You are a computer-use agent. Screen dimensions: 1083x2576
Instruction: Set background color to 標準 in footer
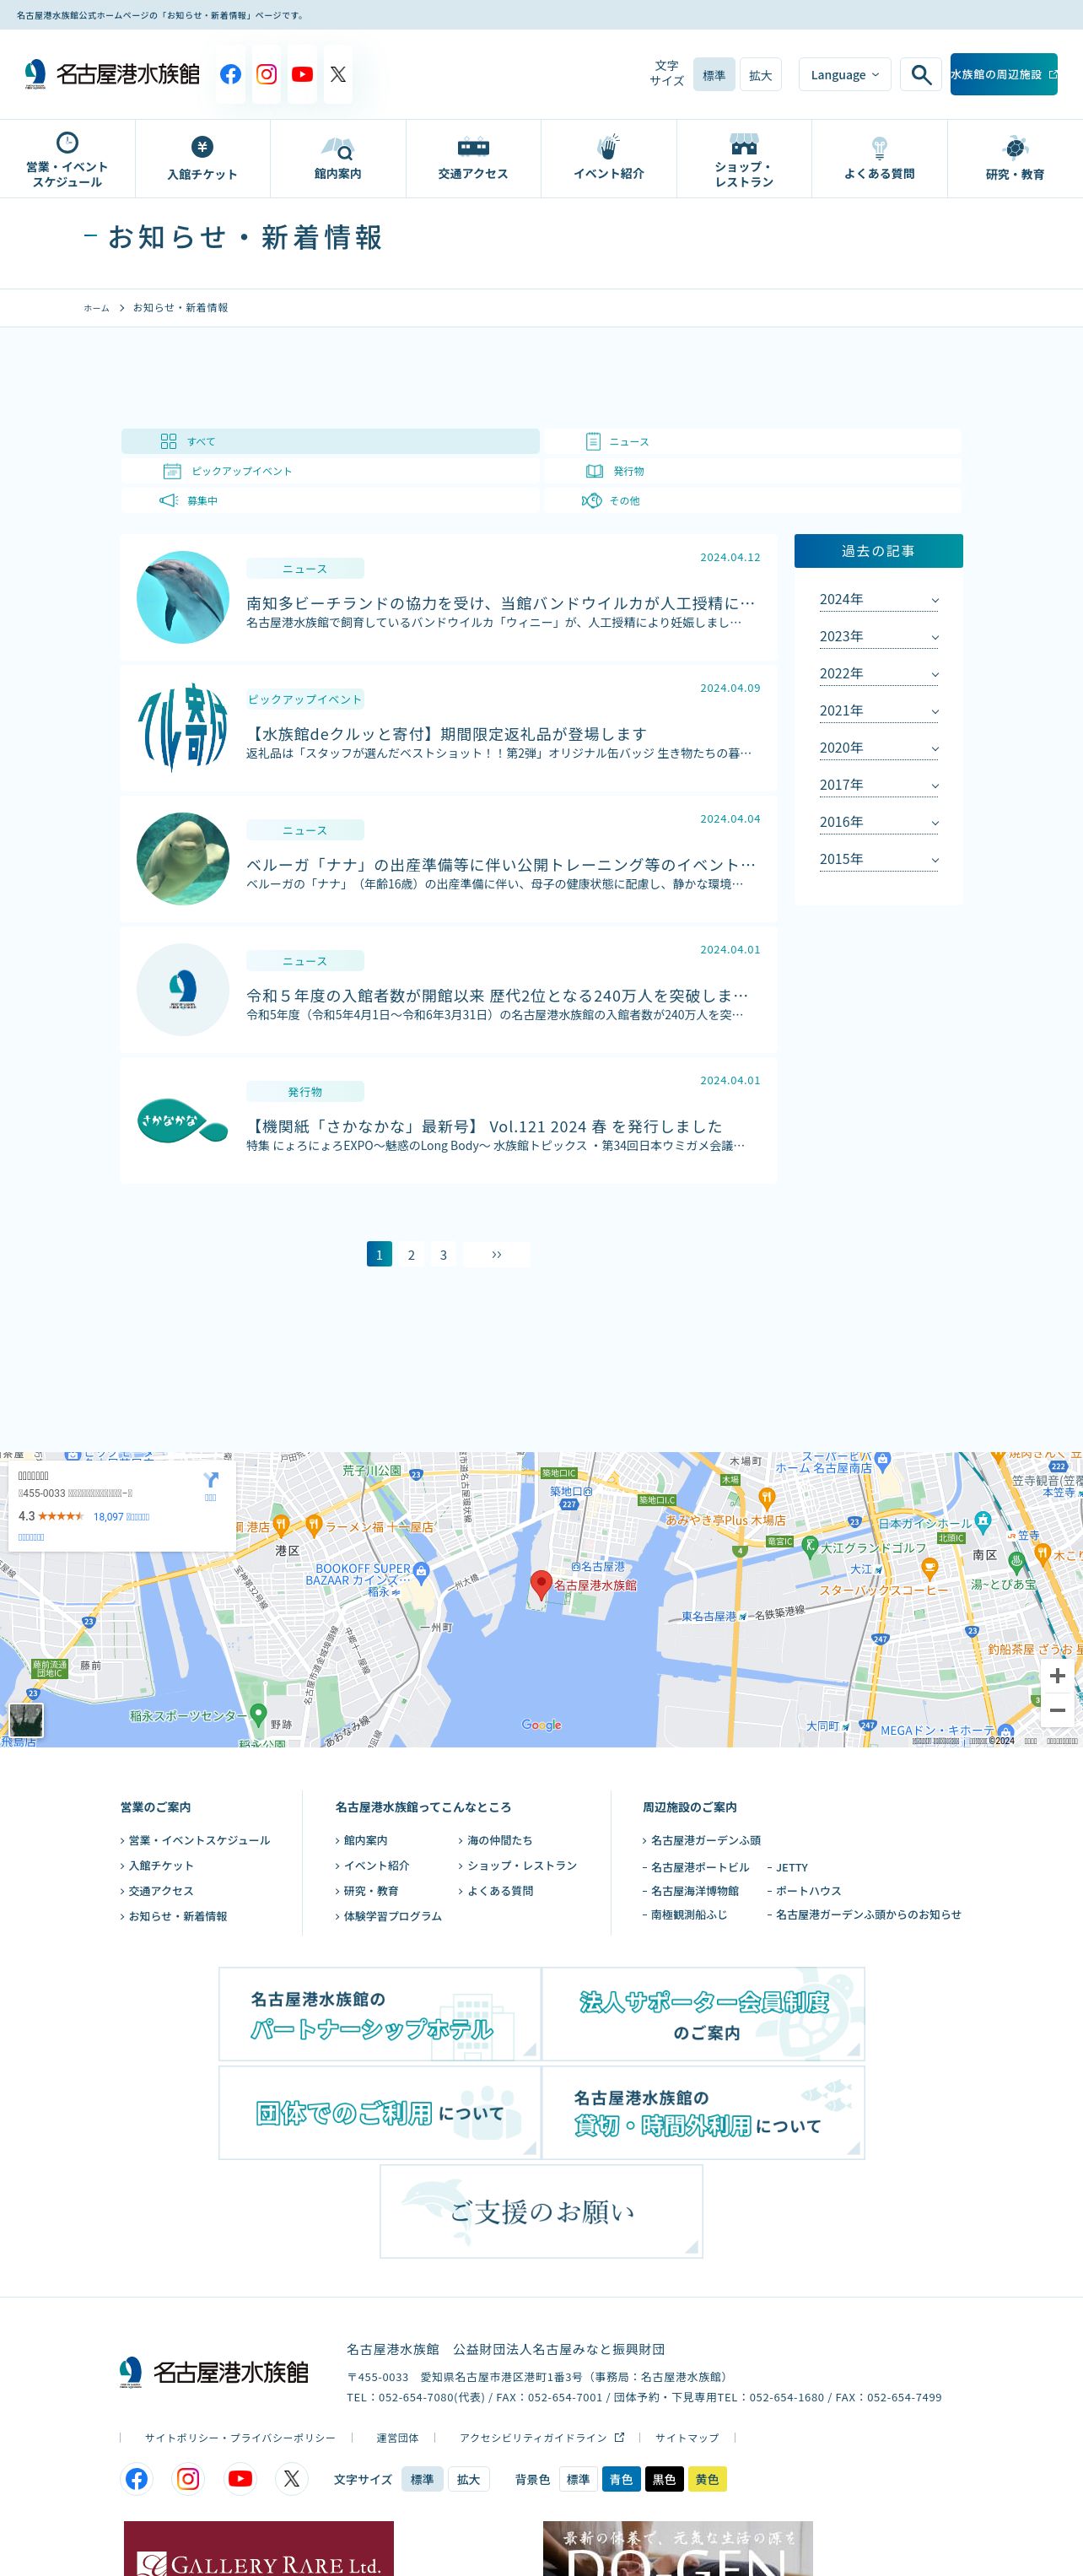(578, 2479)
